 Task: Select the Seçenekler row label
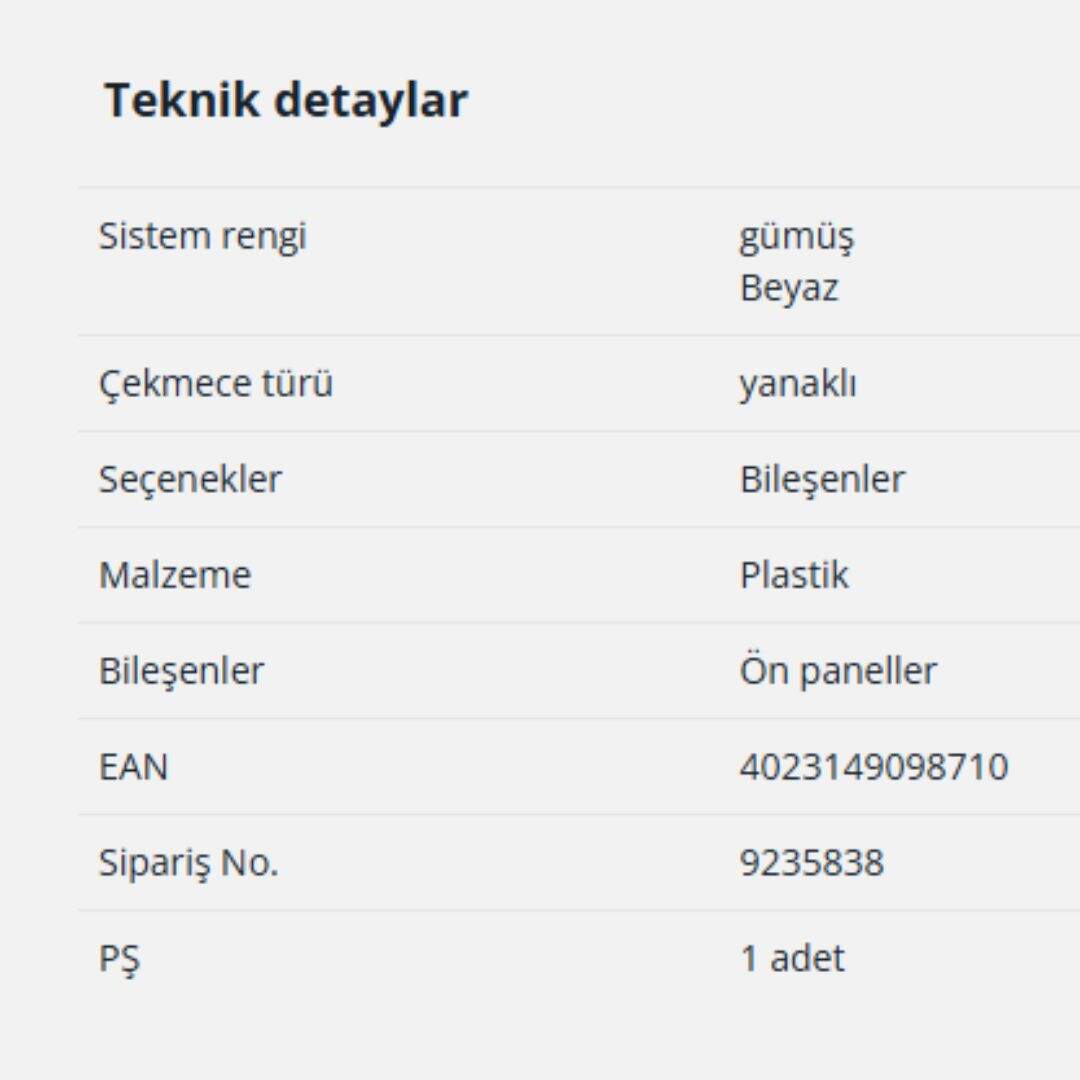click(x=190, y=479)
